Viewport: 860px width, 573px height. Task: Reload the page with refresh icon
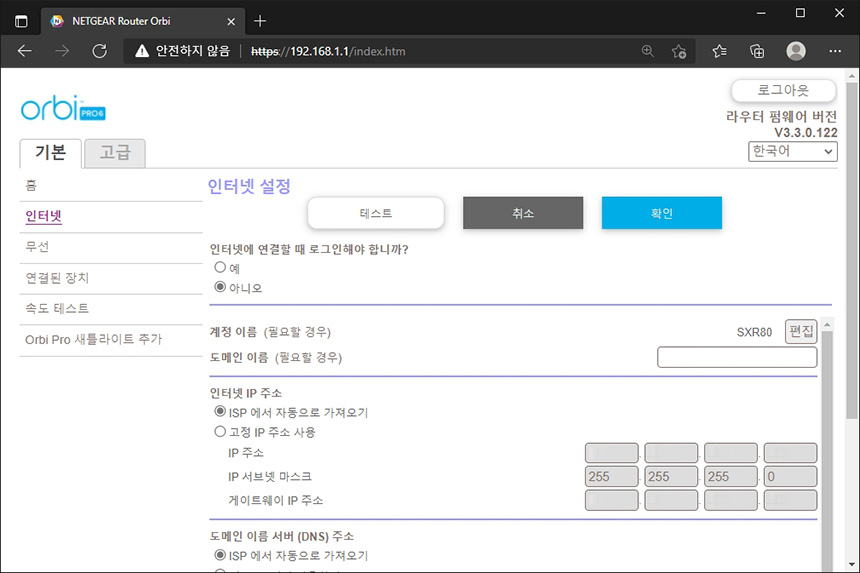(x=100, y=51)
